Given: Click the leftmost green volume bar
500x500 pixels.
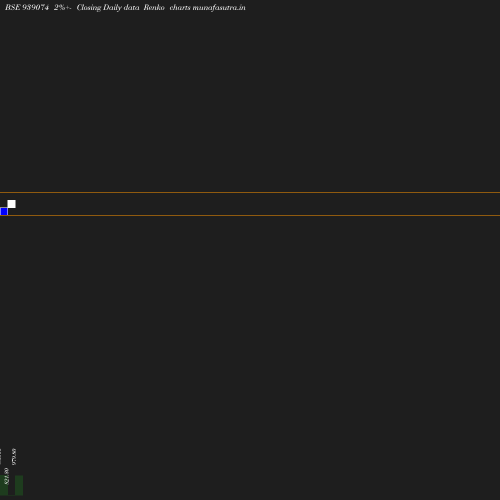Looking at the screenshot, I should [4, 485].
